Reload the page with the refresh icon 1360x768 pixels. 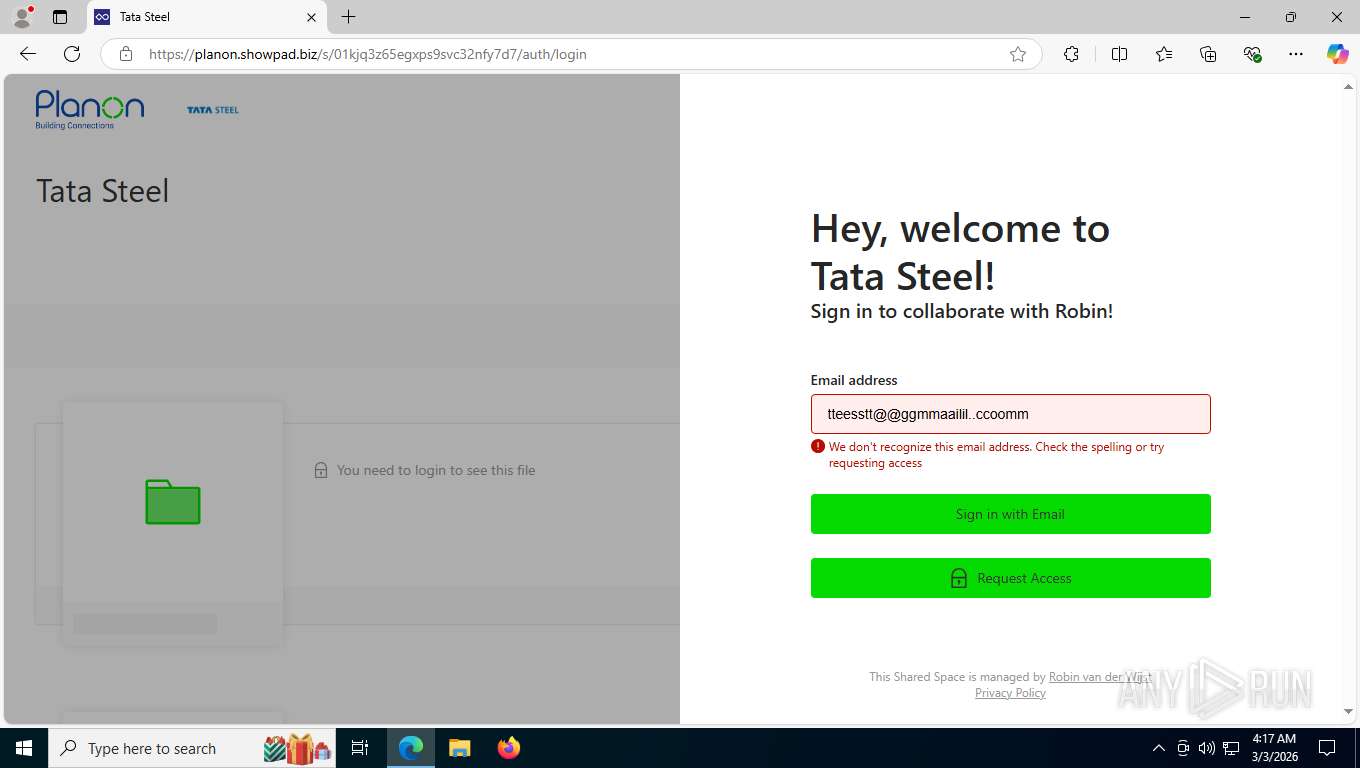point(72,54)
